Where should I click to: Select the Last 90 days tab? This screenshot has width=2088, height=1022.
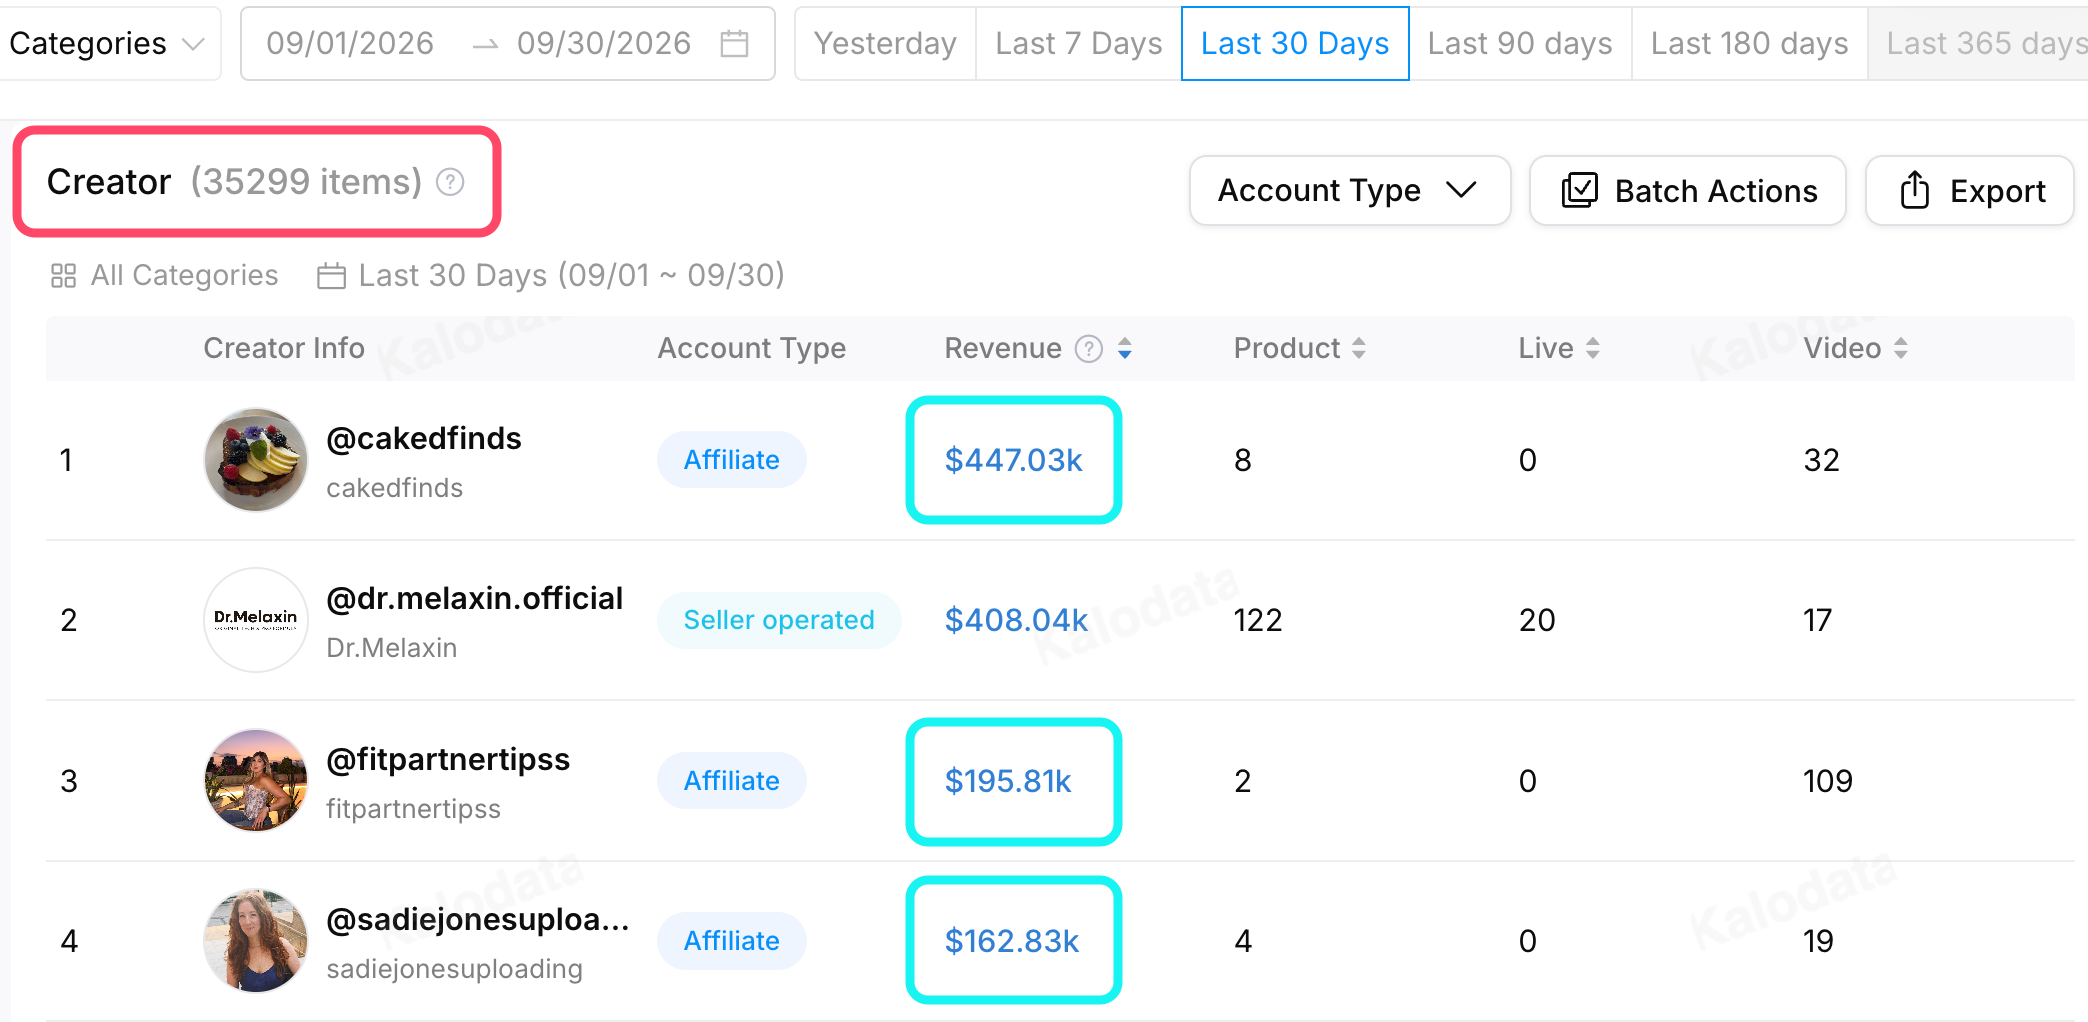[x=1520, y=43]
